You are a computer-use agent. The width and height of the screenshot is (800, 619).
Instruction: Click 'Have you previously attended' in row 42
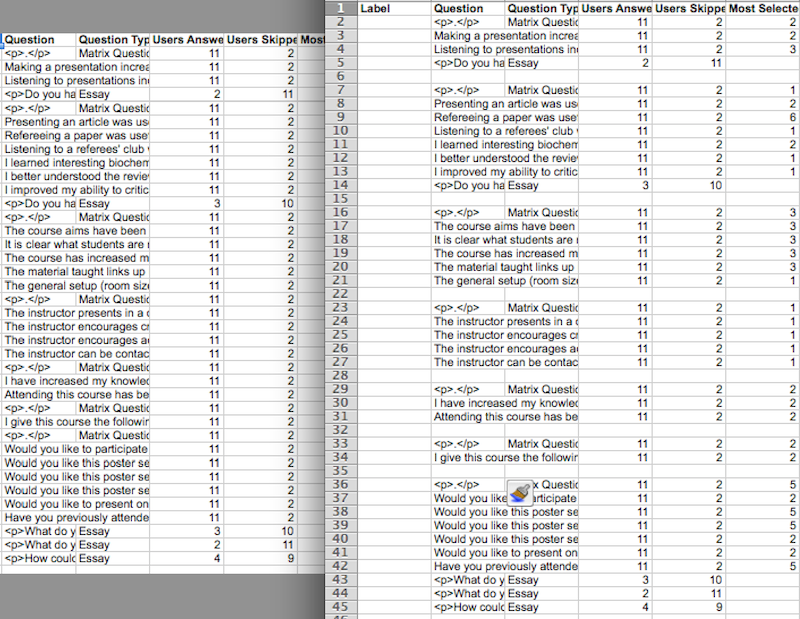click(468, 566)
